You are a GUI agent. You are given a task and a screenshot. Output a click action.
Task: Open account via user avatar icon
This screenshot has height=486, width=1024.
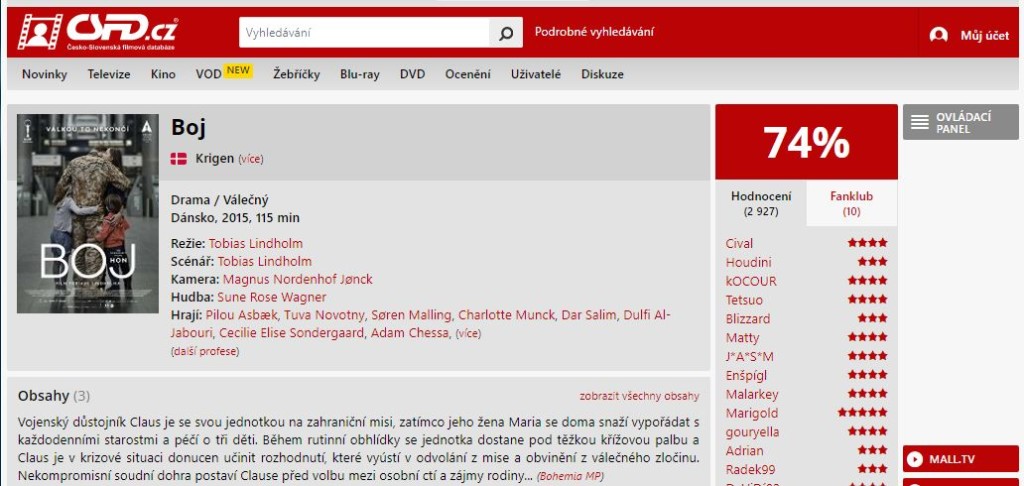coord(938,35)
